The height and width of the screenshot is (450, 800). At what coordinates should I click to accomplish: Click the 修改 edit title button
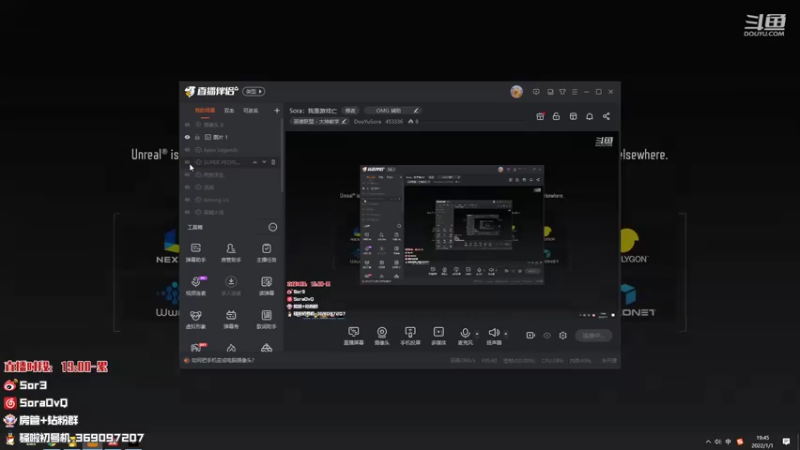tap(350, 110)
